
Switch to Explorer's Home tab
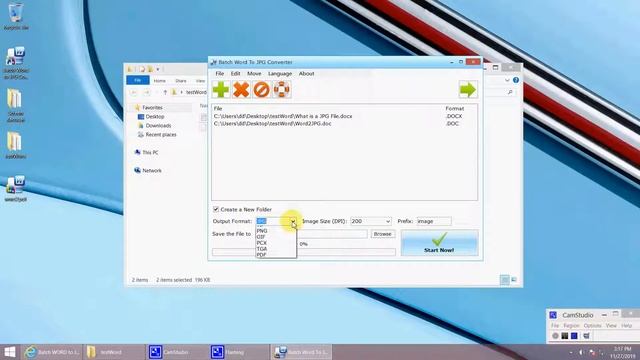click(x=160, y=81)
